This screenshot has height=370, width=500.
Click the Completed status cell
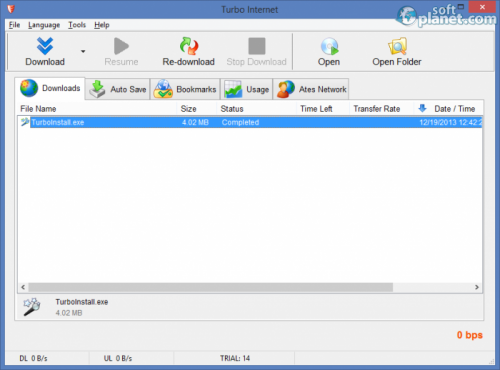[x=240, y=122]
